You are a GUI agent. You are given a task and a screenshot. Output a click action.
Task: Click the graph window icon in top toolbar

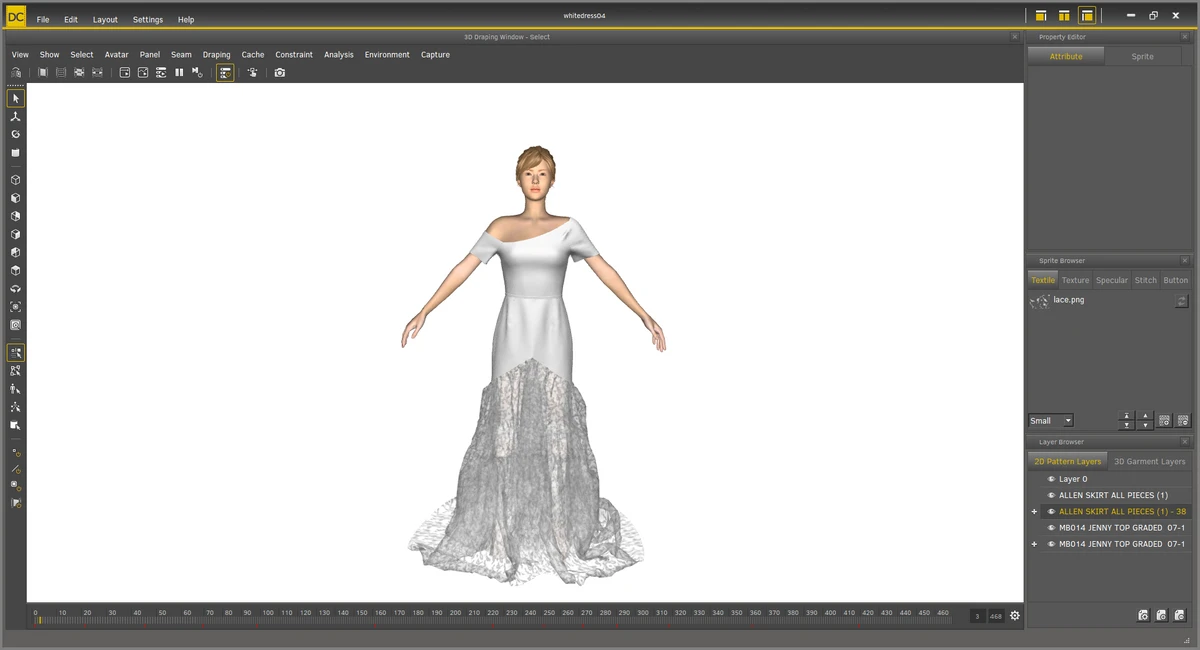[x=143, y=73]
